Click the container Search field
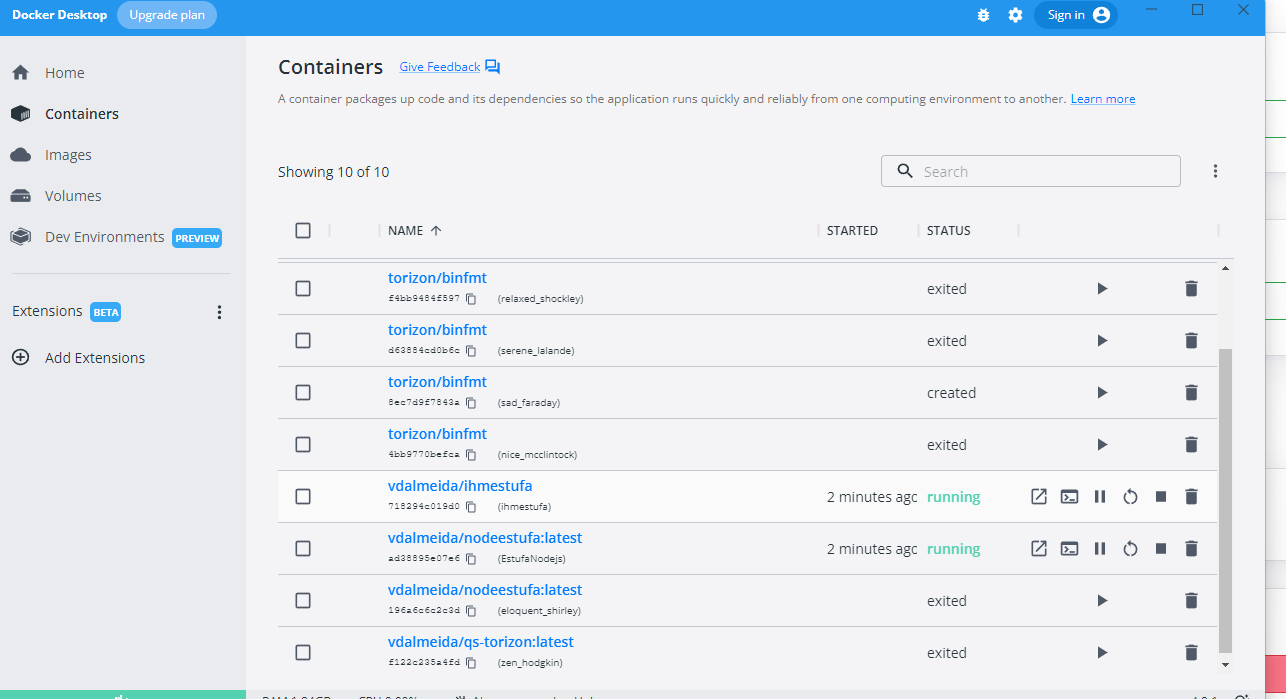 click(x=1031, y=171)
